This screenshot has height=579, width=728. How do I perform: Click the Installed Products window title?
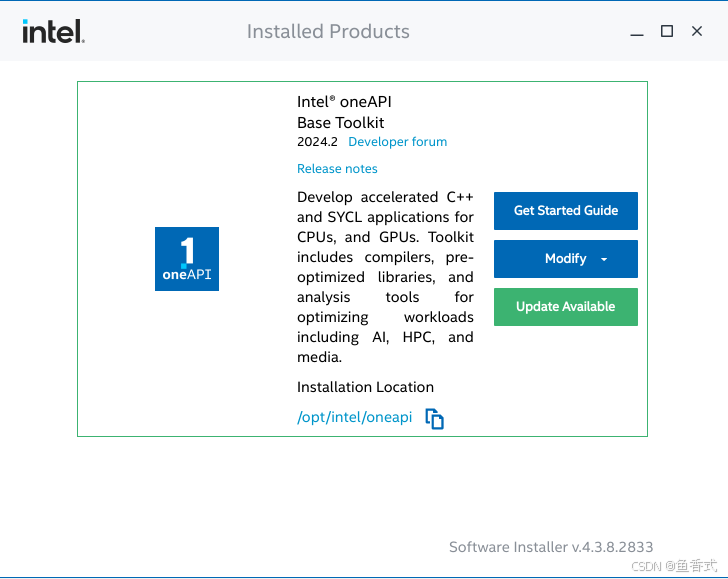pyautogui.click(x=328, y=32)
